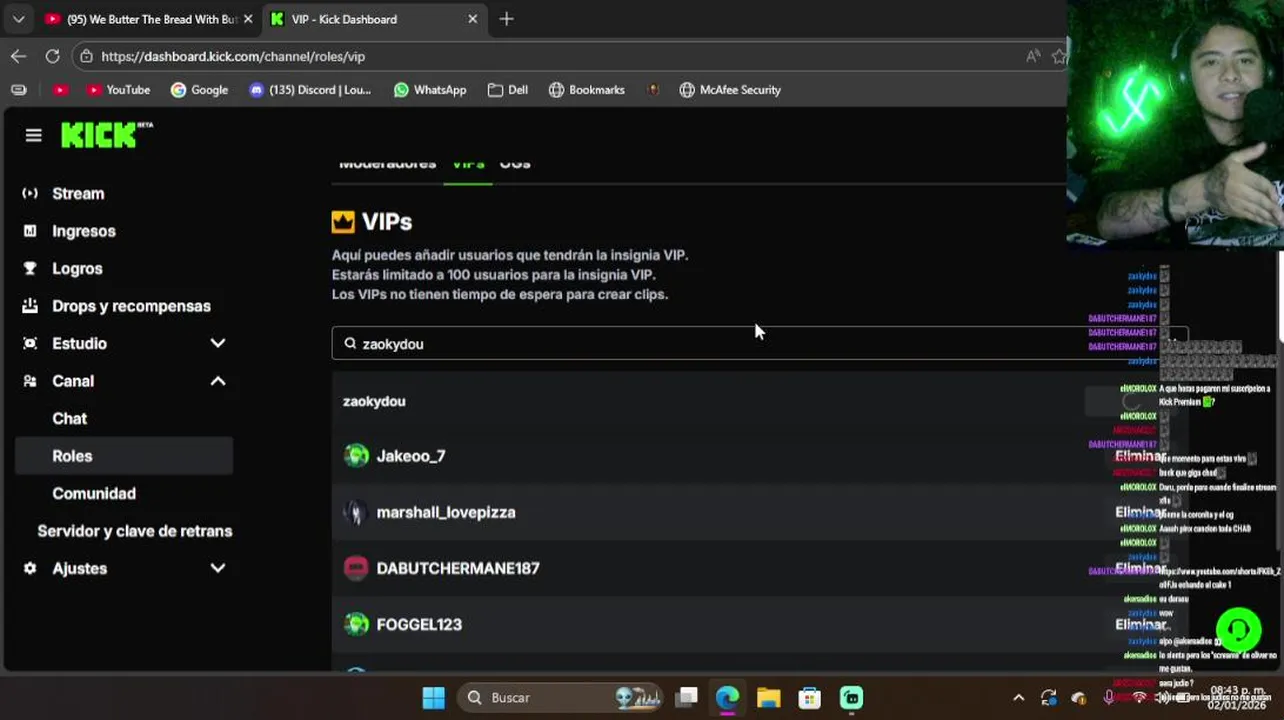The image size is (1284, 720).
Task: Open the unlabeled YouTube favicon bookmark
Action: pos(60,90)
